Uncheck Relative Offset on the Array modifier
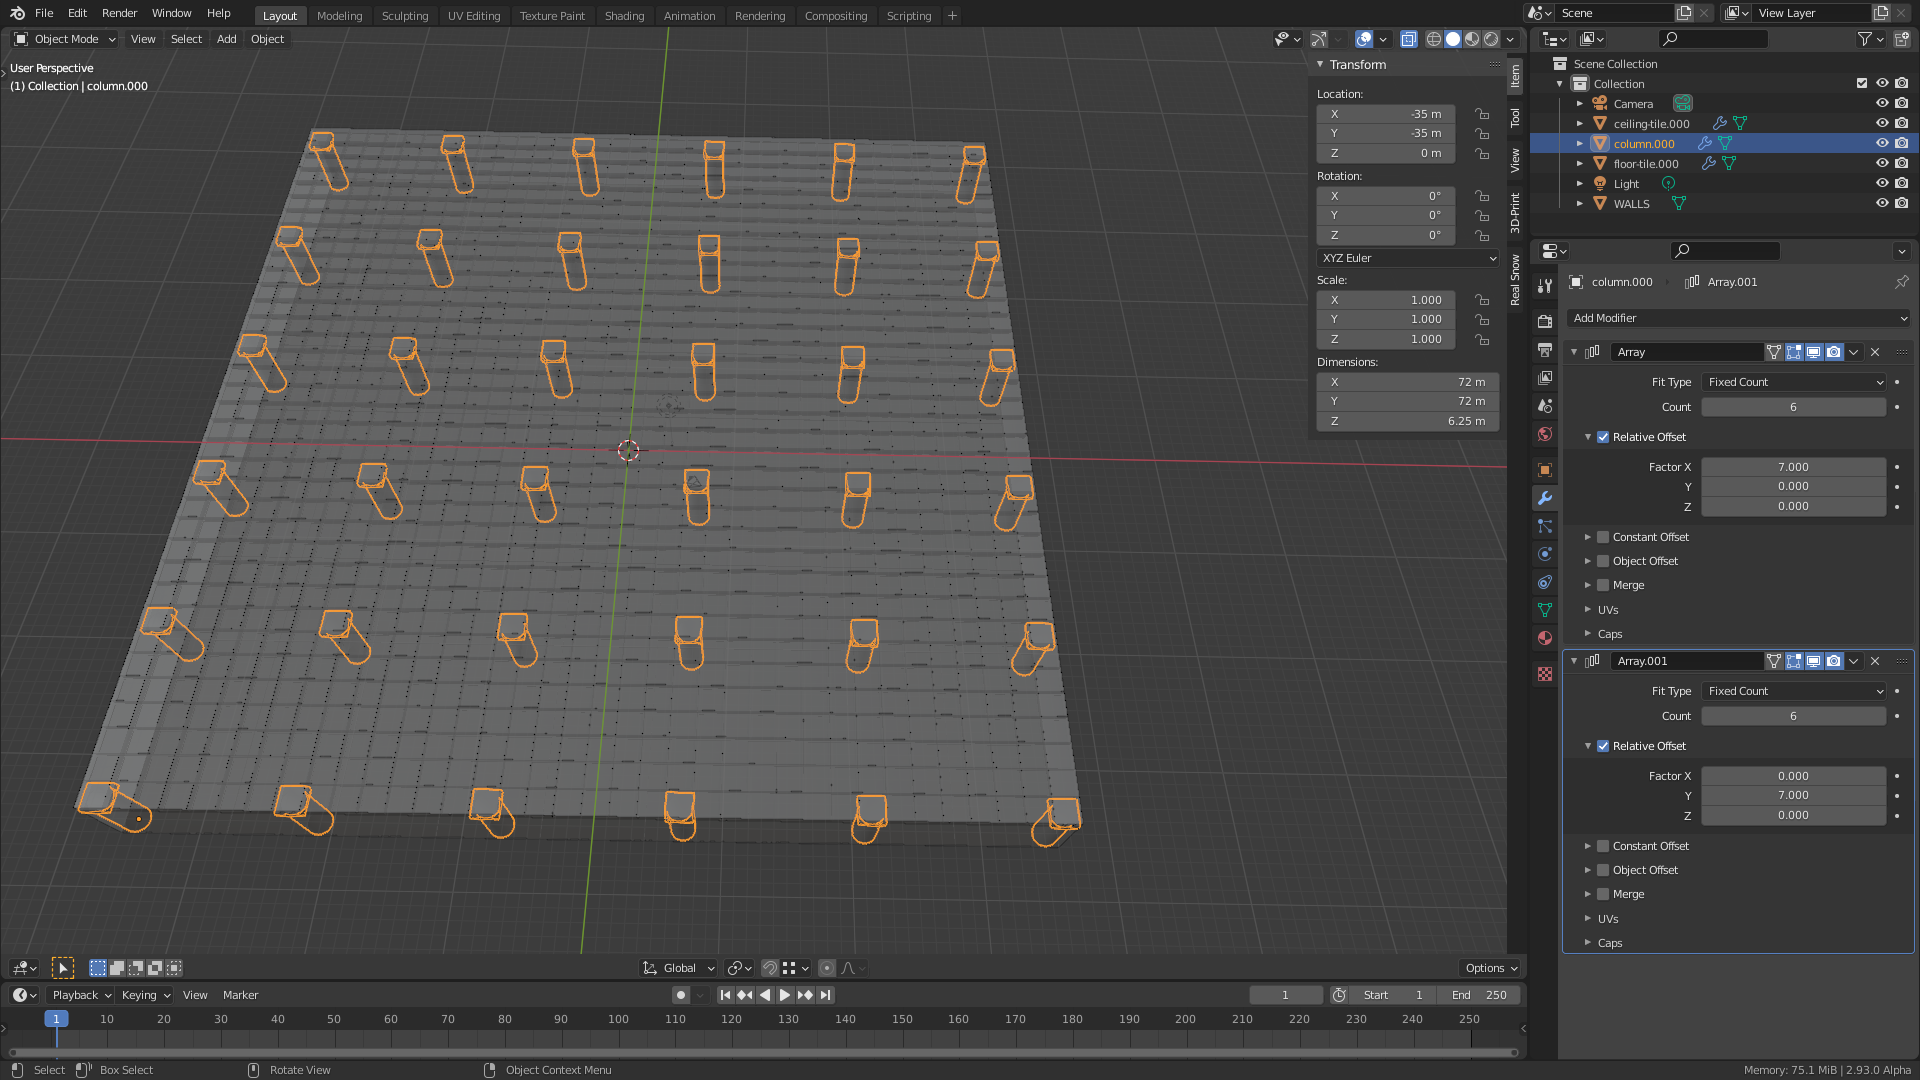 point(1603,437)
